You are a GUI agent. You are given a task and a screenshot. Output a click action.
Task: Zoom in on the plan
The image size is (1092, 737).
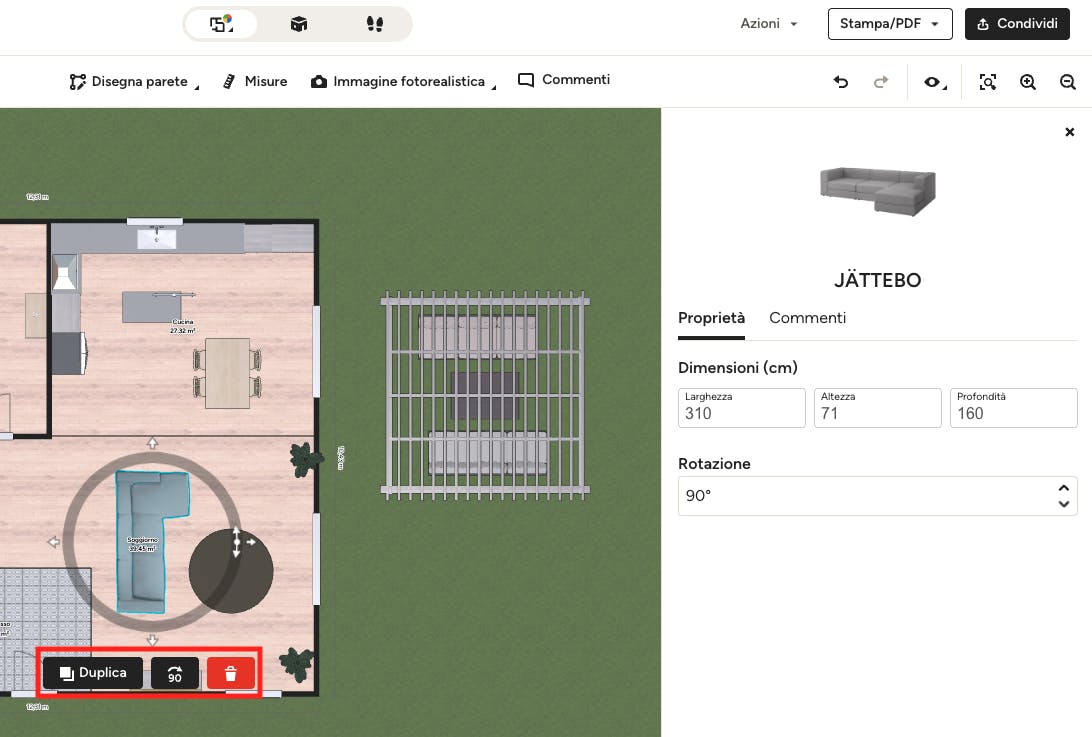pos(1028,82)
